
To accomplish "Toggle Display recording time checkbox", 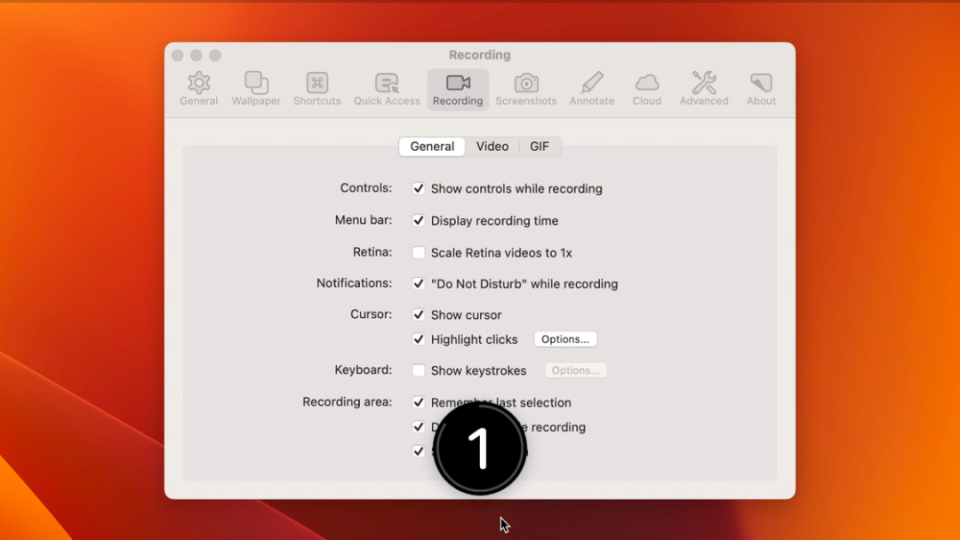I will 418,220.
